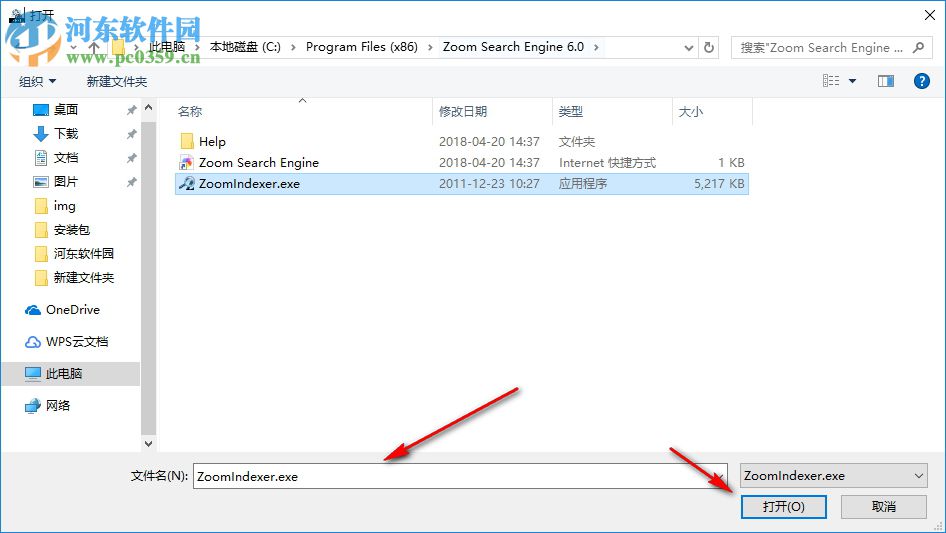Click the img folder icon
946x533 pixels.
(x=41, y=206)
